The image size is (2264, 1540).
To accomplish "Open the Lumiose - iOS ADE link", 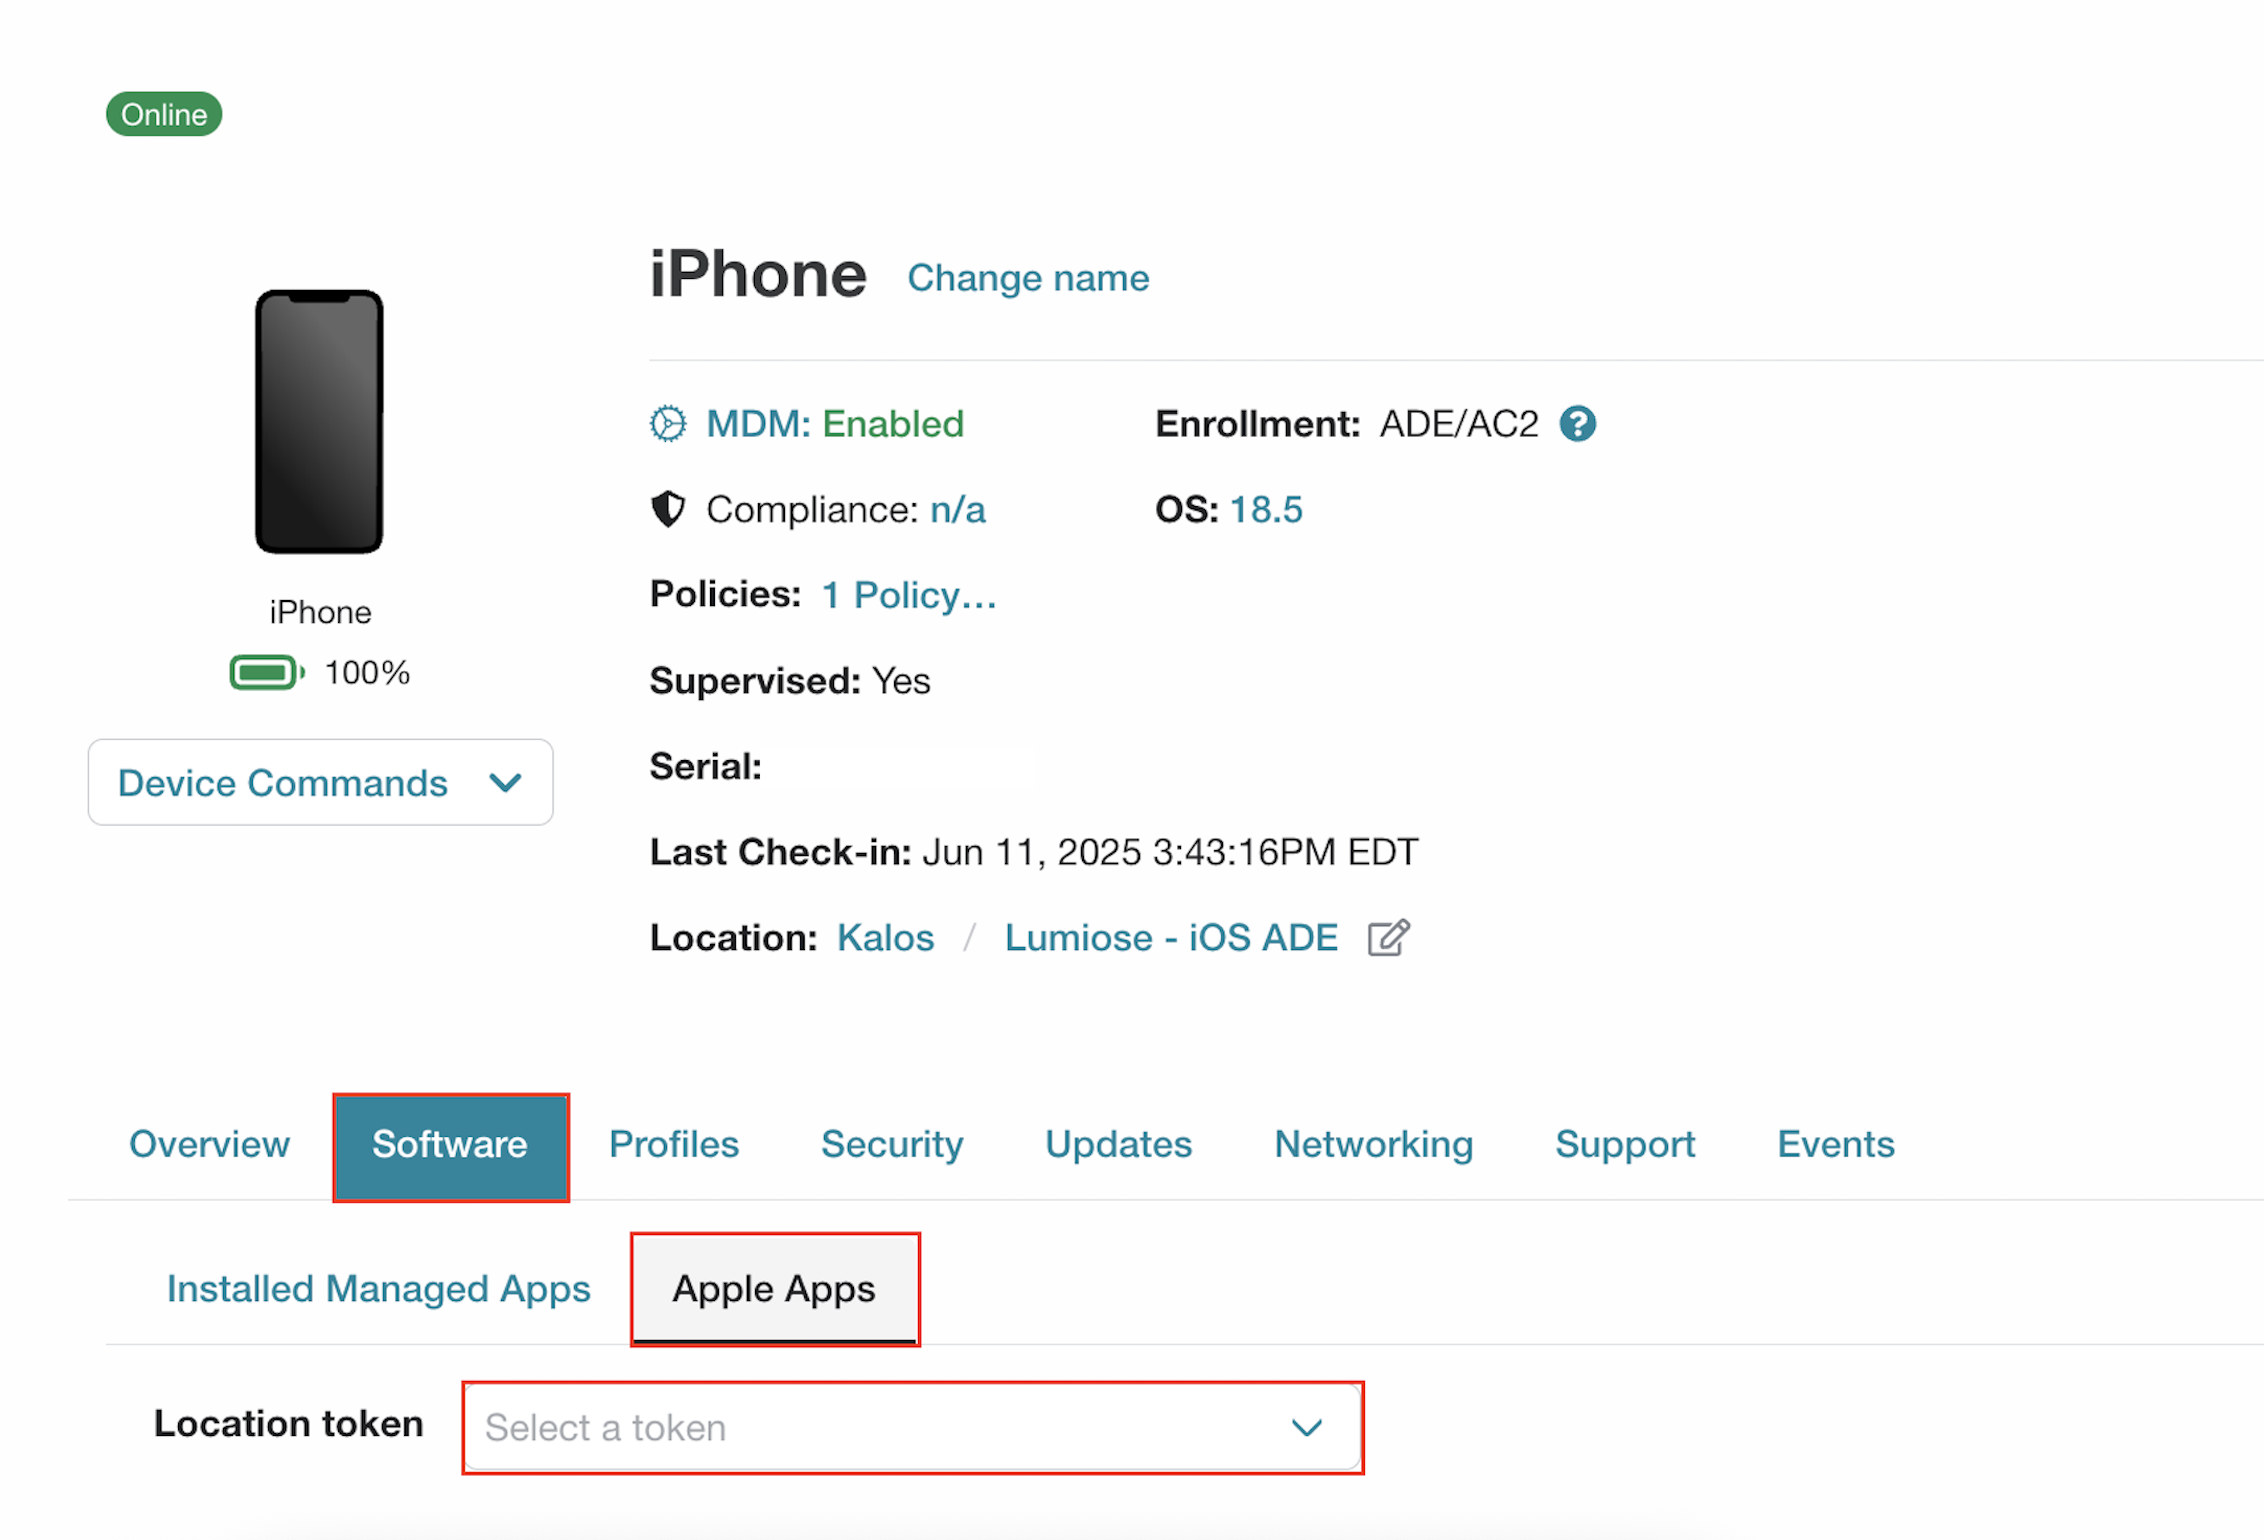I will pos(1171,938).
